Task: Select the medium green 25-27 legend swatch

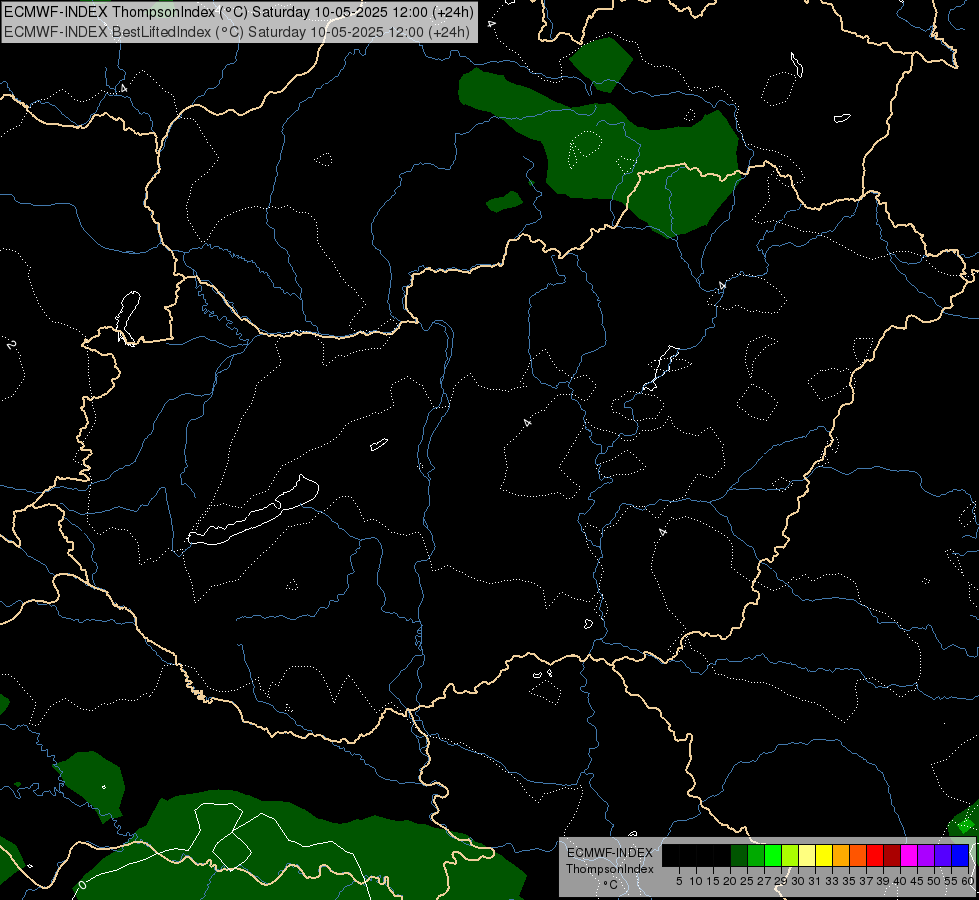Action: (756, 855)
